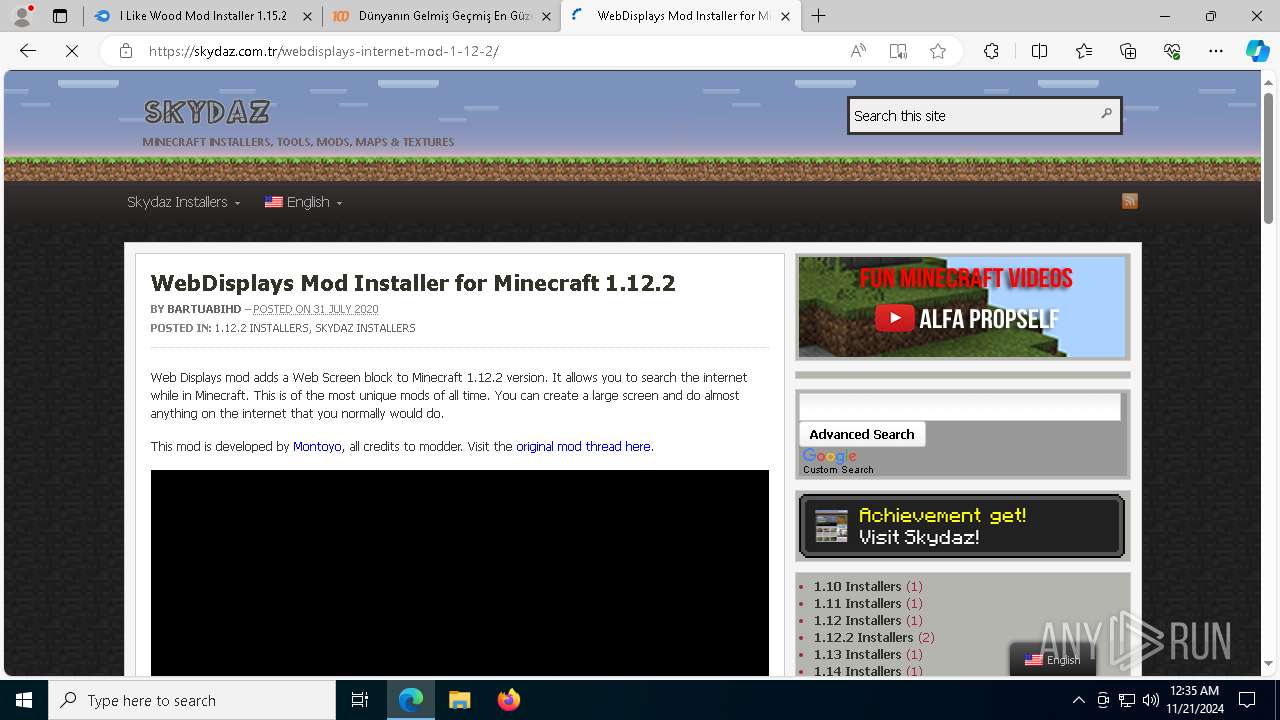
Task: Follow the Montoyo developer link
Action: (x=317, y=446)
